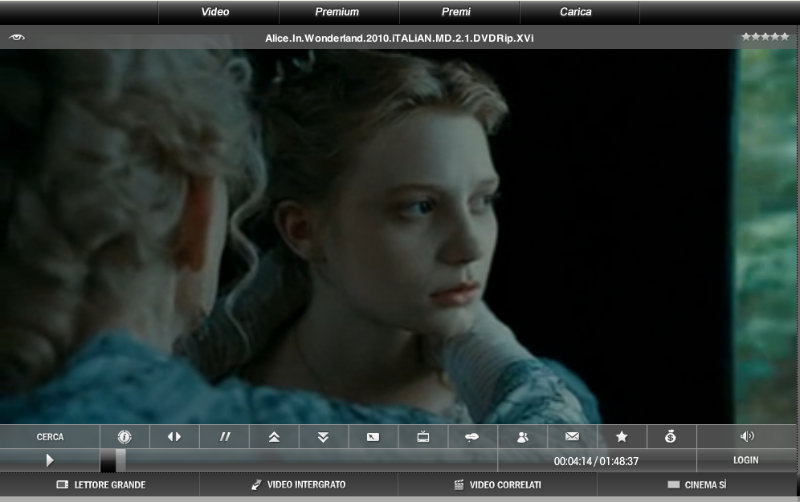800x502 pixels.
Task: Click the LOGIN button
Action: point(746,460)
